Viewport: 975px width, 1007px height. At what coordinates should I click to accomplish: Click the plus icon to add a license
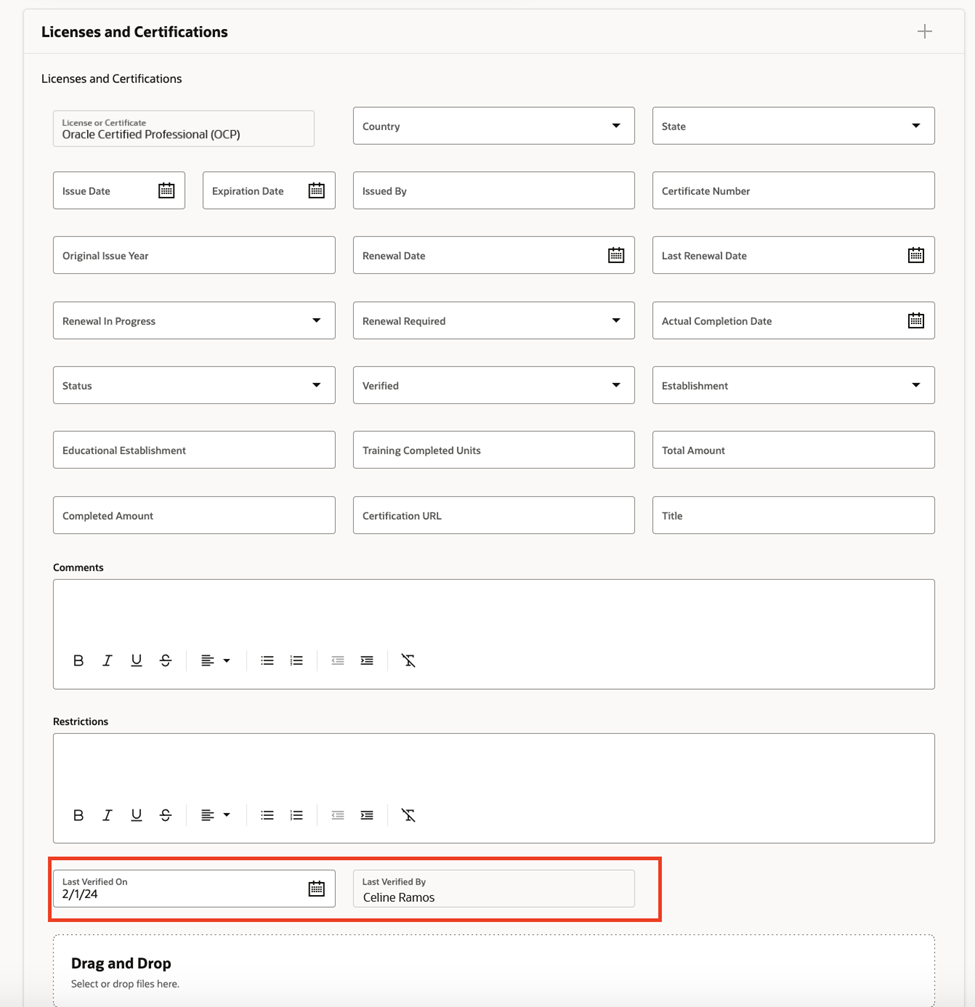tap(924, 31)
